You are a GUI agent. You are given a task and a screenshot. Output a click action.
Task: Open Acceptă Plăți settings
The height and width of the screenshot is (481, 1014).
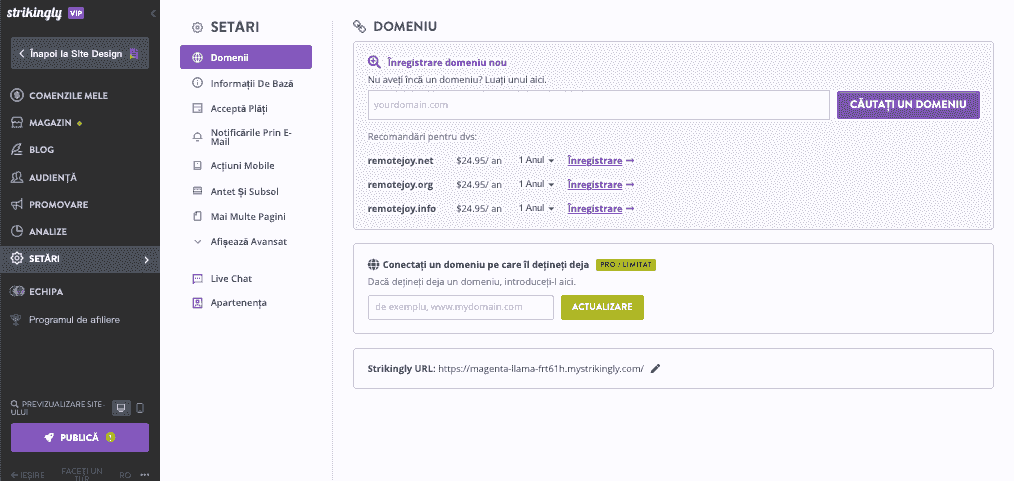tap(239, 108)
